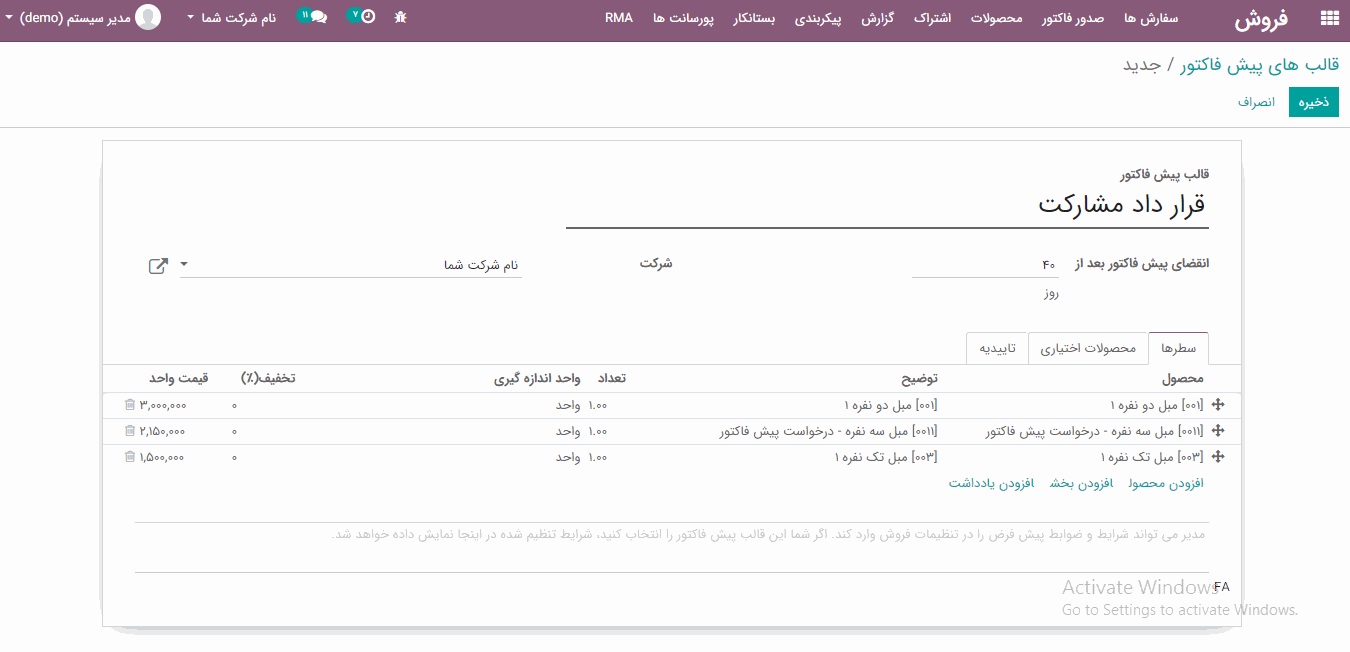Click the انصراف discard button
The width and height of the screenshot is (1350, 652).
click(1256, 102)
